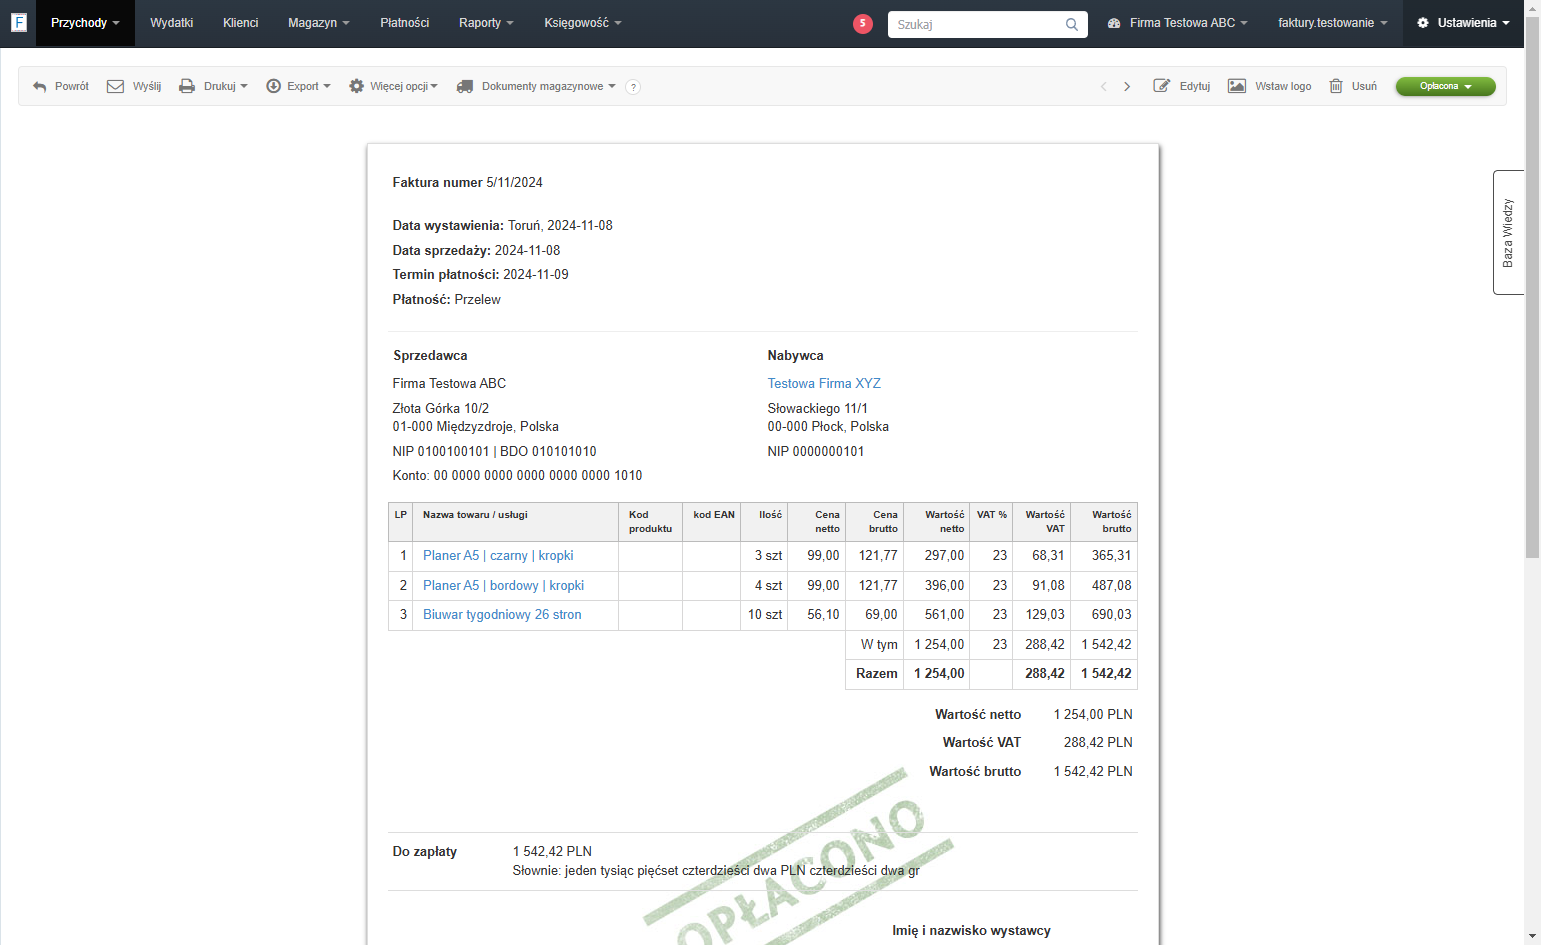
Task: Click the Razem brutto total 1 542,42
Action: [1106, 673]
